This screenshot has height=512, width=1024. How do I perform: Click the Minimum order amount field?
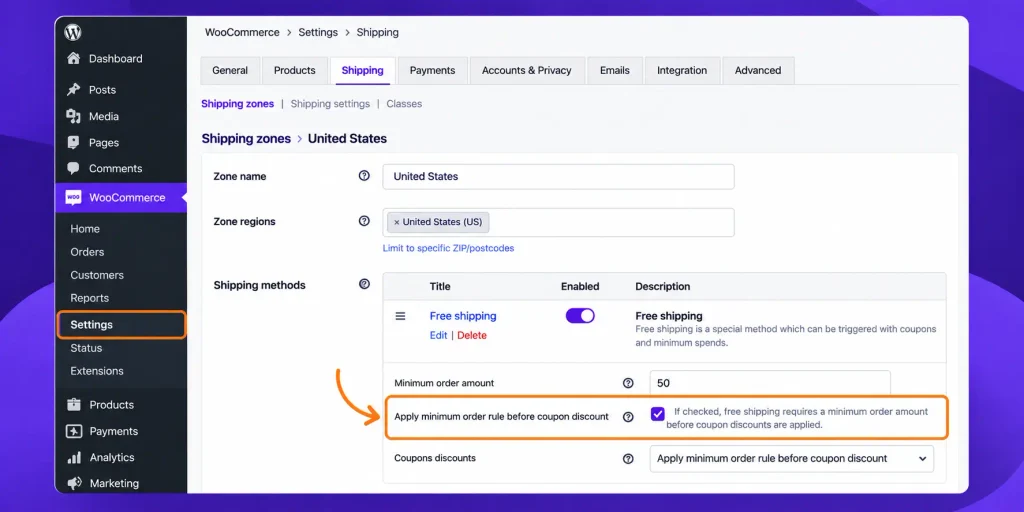pyautogui.click(x=770, y=383)
